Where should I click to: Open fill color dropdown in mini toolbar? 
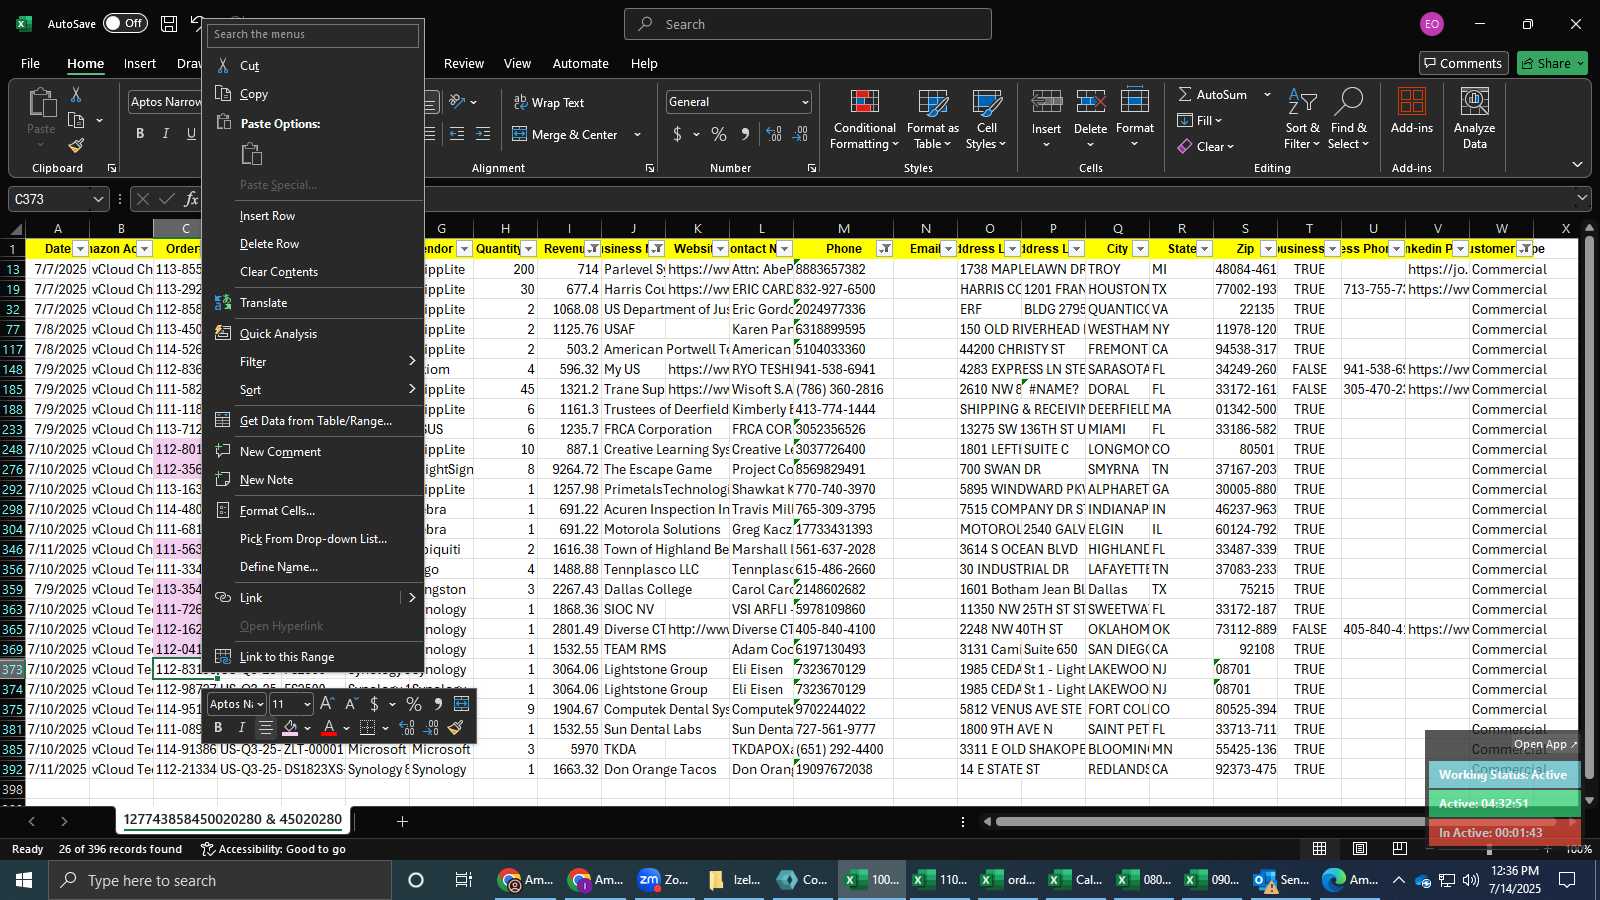coord(307,729)
